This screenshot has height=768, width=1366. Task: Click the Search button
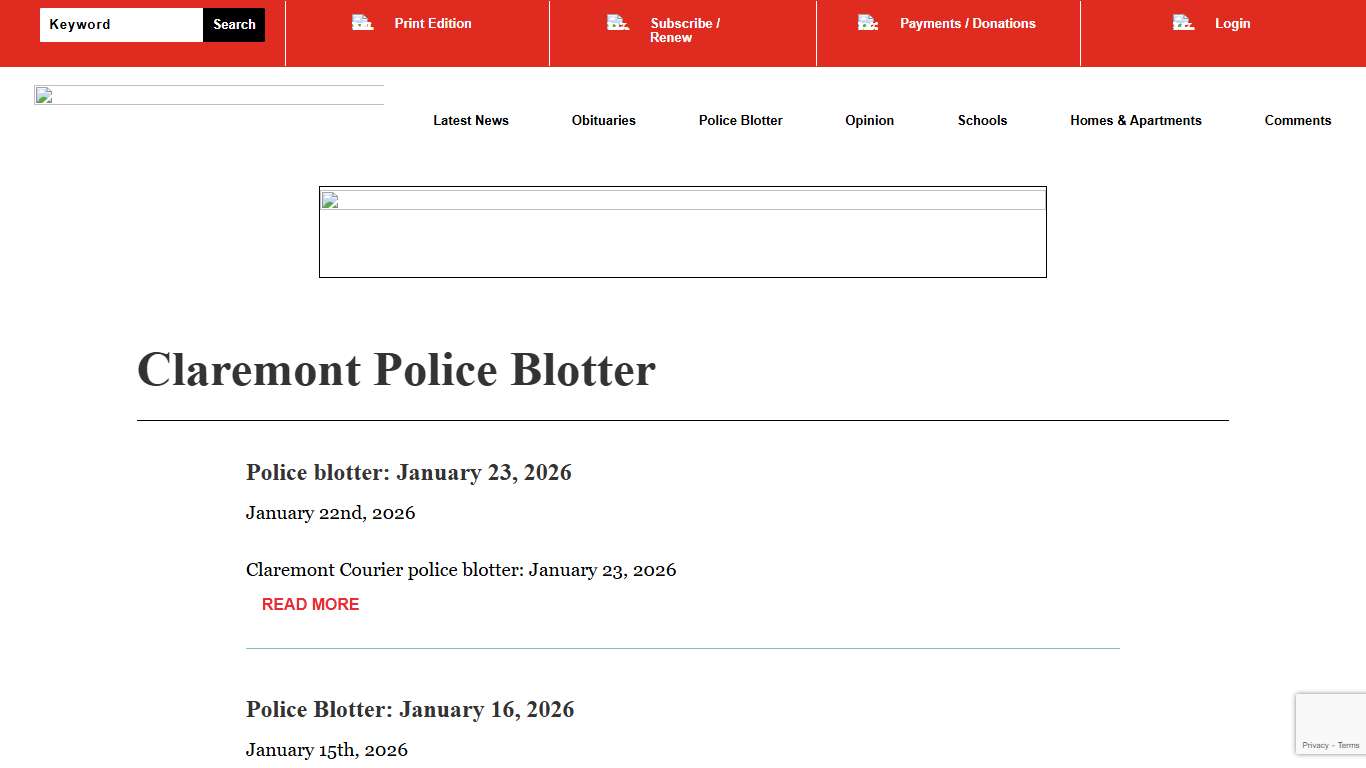click(x=233, y=24)
